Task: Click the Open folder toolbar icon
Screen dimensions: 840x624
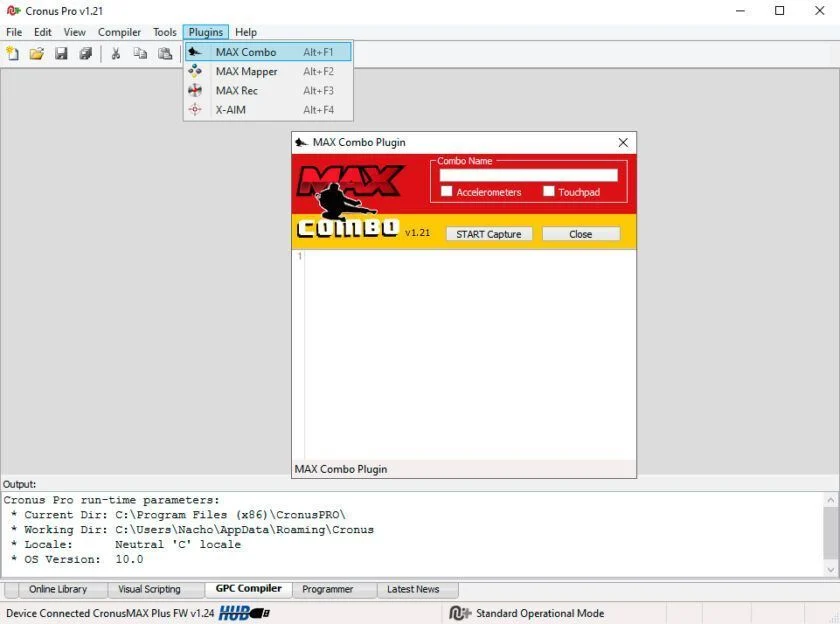Action: pyautogui.click(x=36, y=54)
